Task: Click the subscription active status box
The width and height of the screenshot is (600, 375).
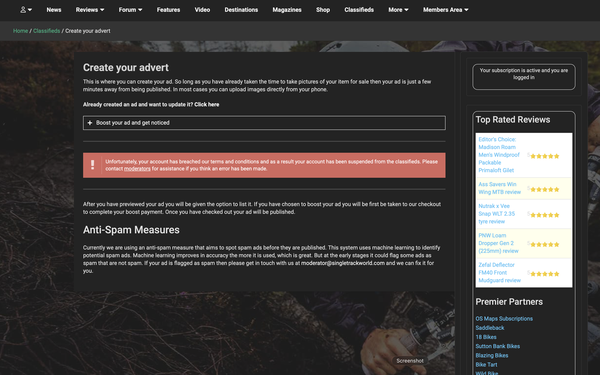Action: (523, 77)
